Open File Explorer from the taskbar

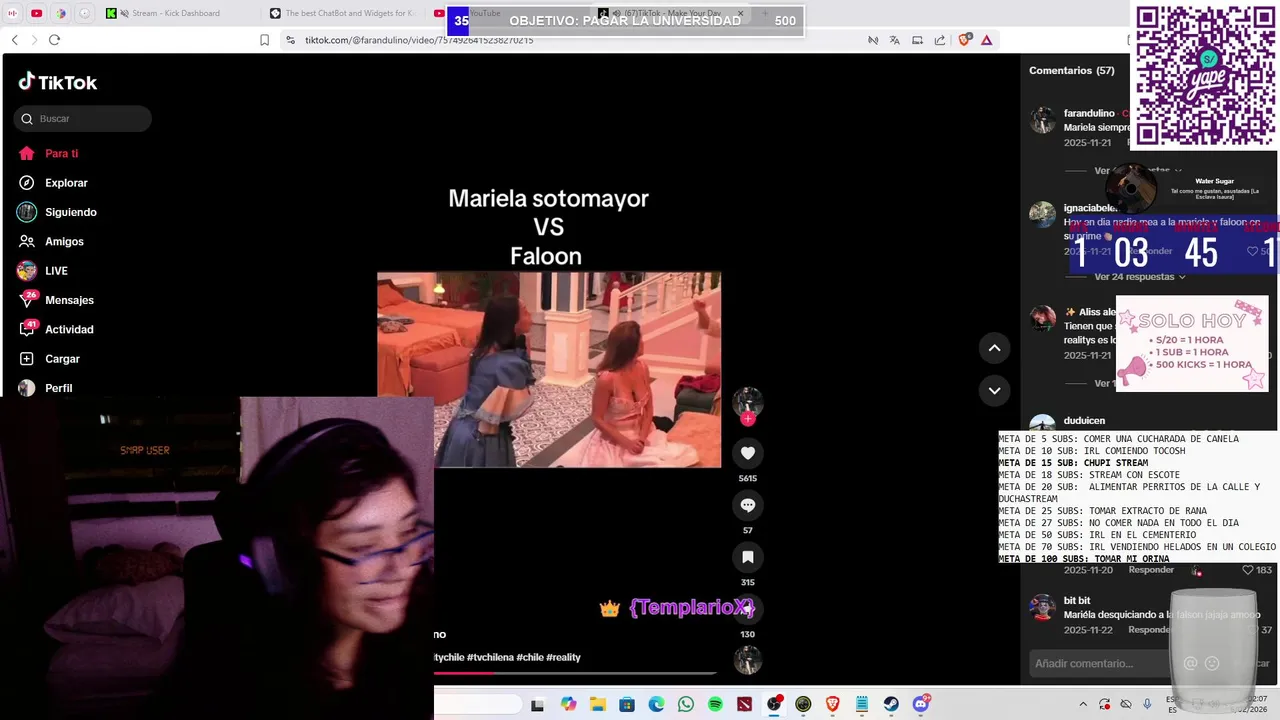click(597, 705)
